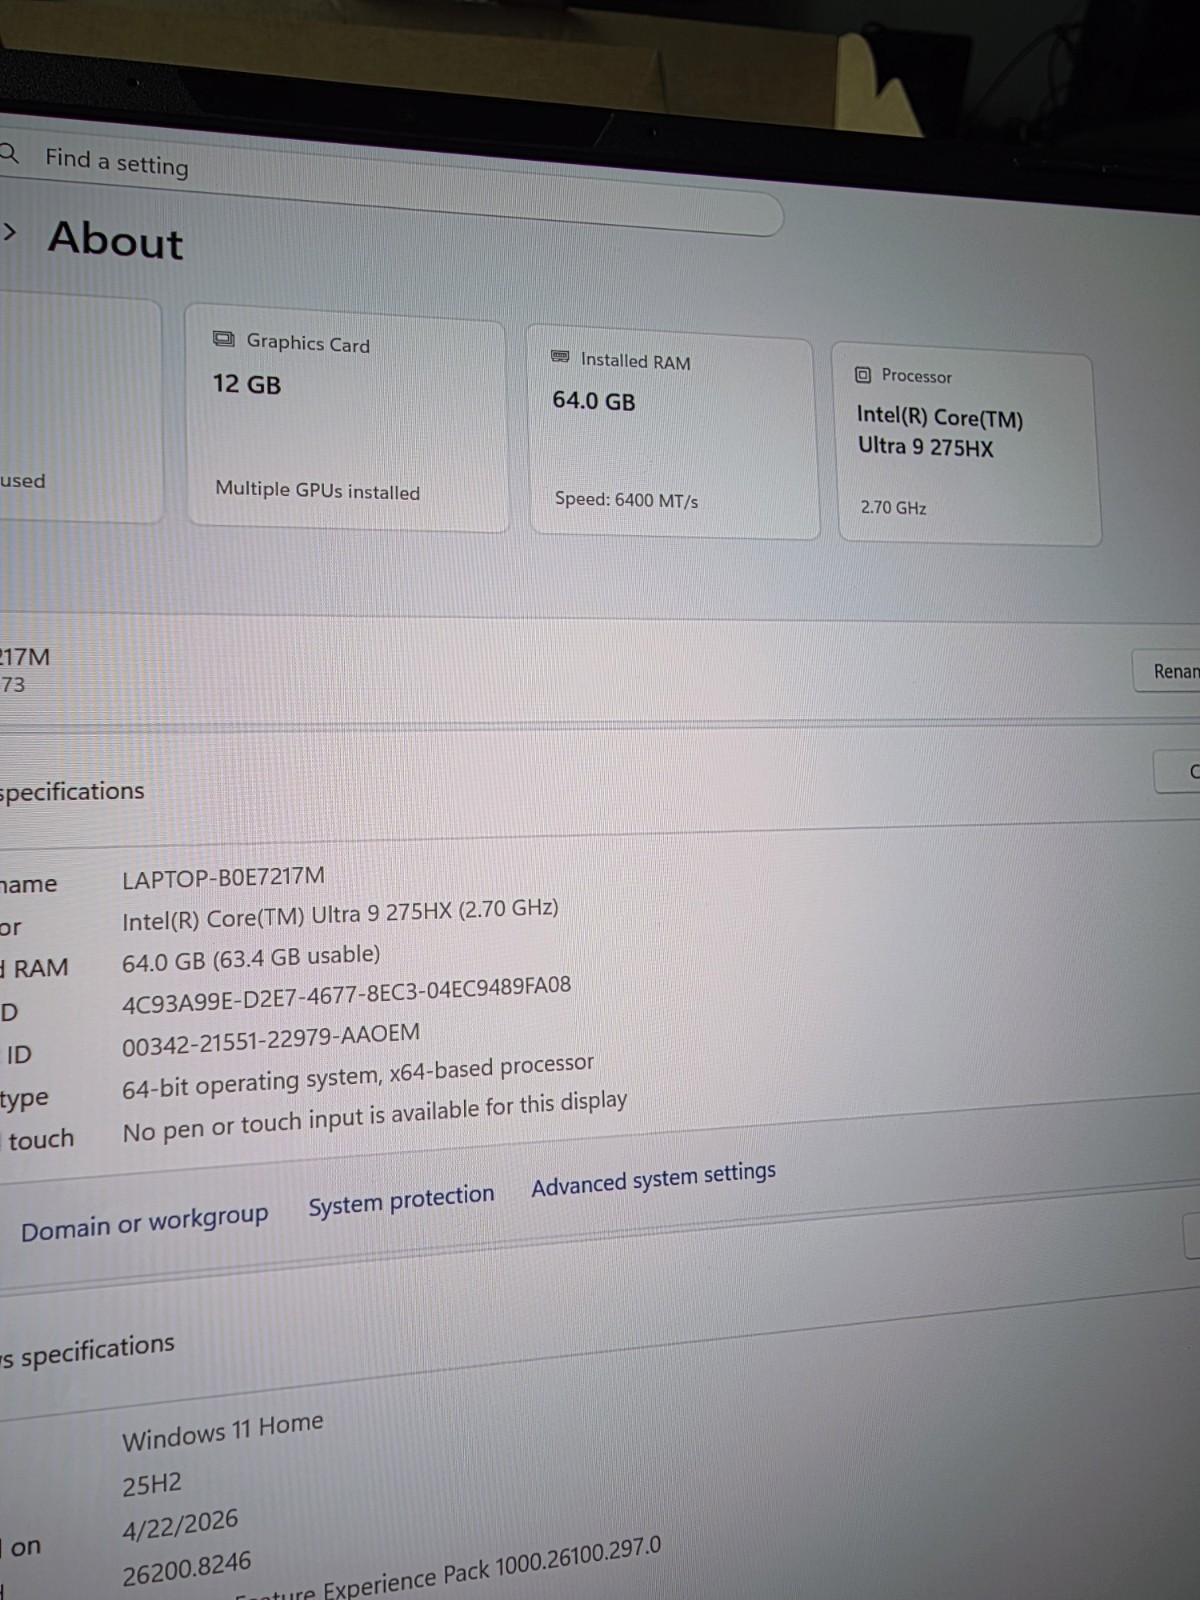Screen dimensions: 1200x1600
Task: Open the Graphics Card 12 GB card
Action: (x=346, y=419)
